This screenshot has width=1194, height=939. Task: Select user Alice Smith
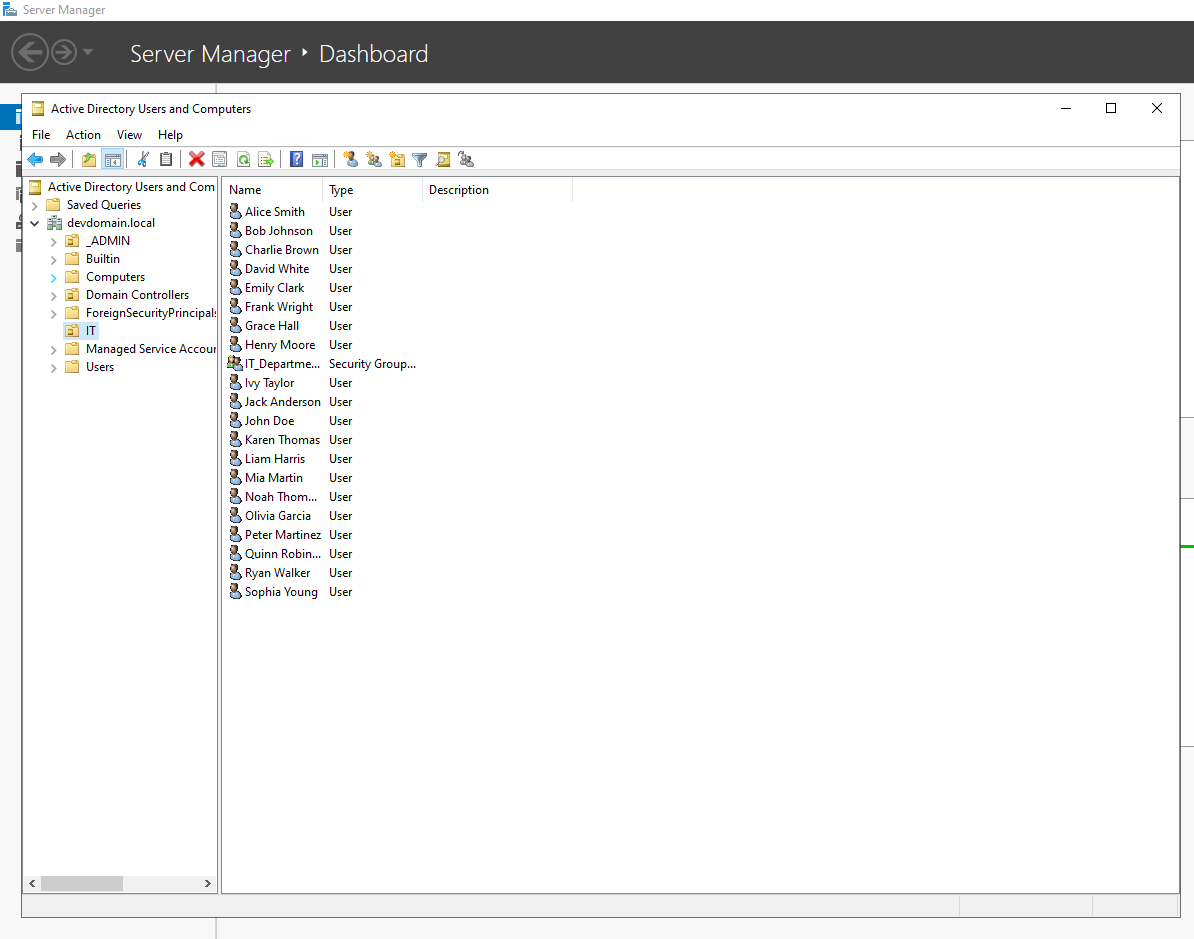pos(275,212)
